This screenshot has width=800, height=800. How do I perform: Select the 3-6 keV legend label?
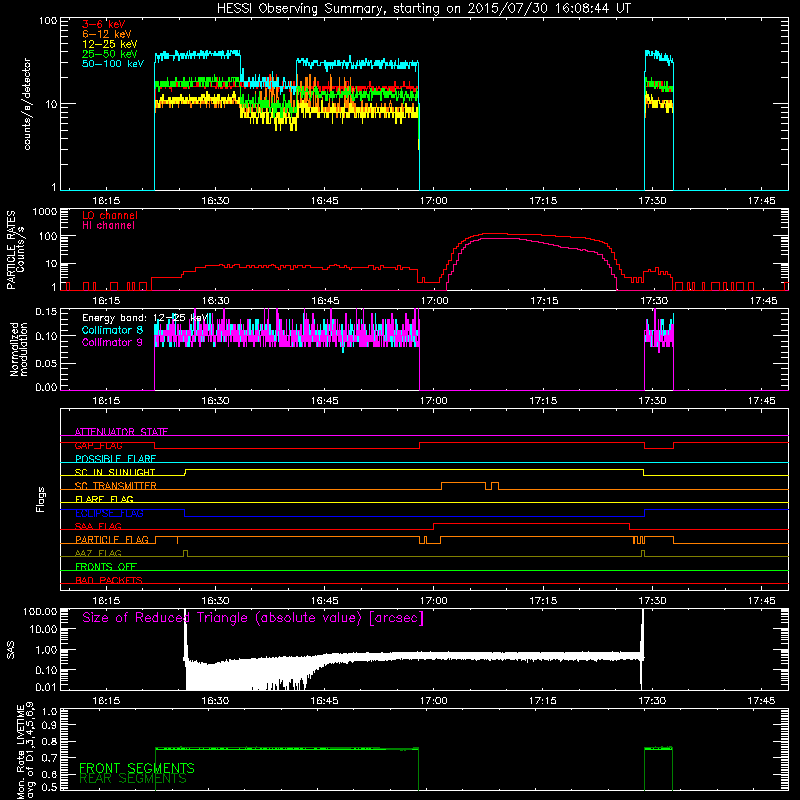pos(104,24)
